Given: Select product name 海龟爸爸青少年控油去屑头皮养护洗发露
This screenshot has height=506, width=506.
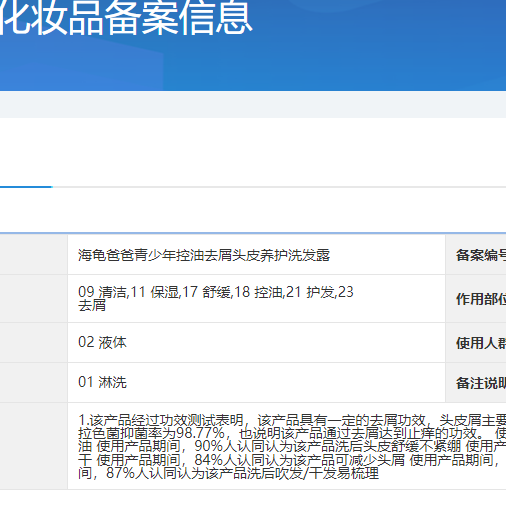Looking at the screenshot, I should pyautogui.click(x=204, y=255).
